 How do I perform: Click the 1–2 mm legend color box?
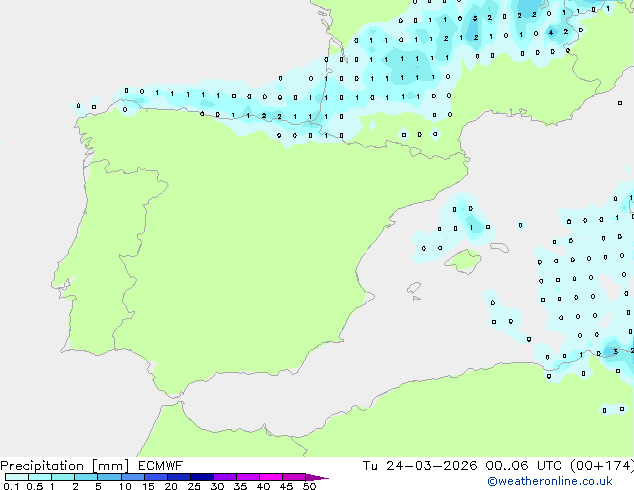(63, 477)
